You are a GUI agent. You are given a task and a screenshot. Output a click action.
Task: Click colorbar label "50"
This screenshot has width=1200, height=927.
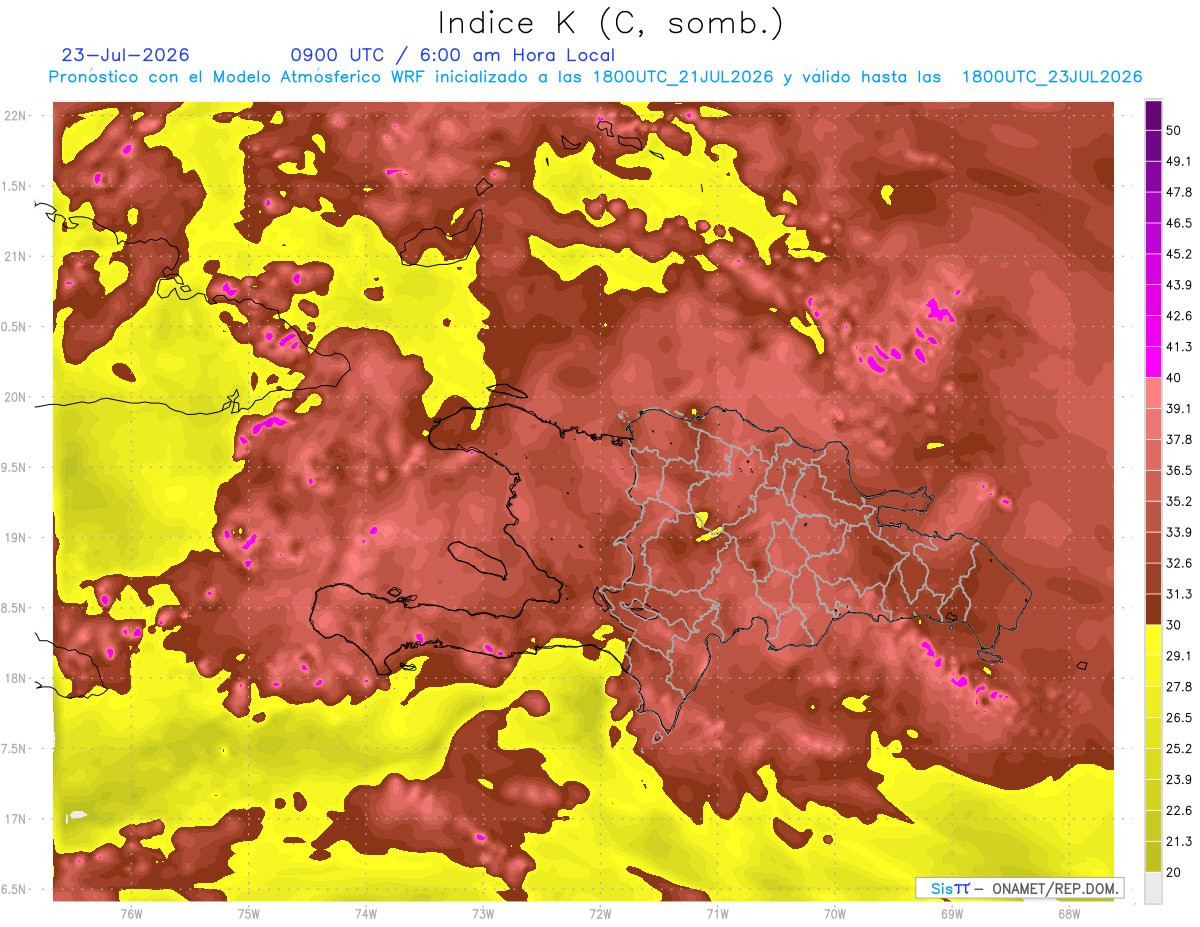coord(1174,130)
